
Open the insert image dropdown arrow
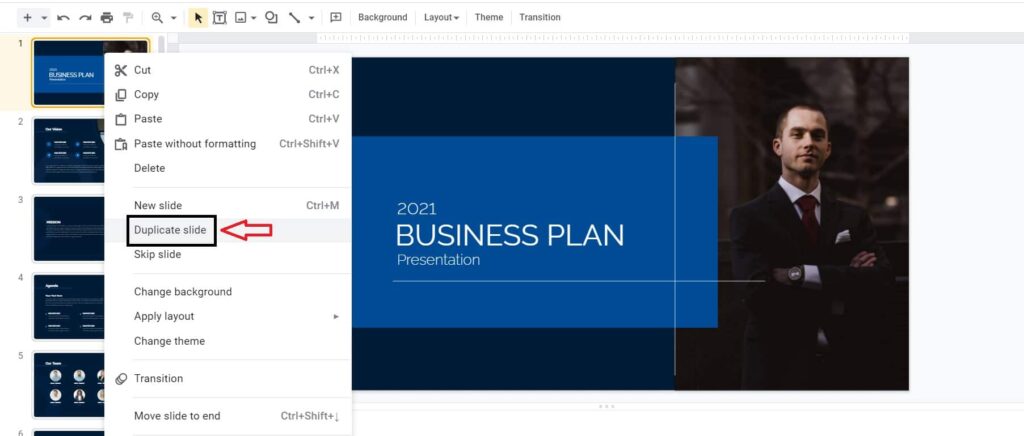[253, 18]
